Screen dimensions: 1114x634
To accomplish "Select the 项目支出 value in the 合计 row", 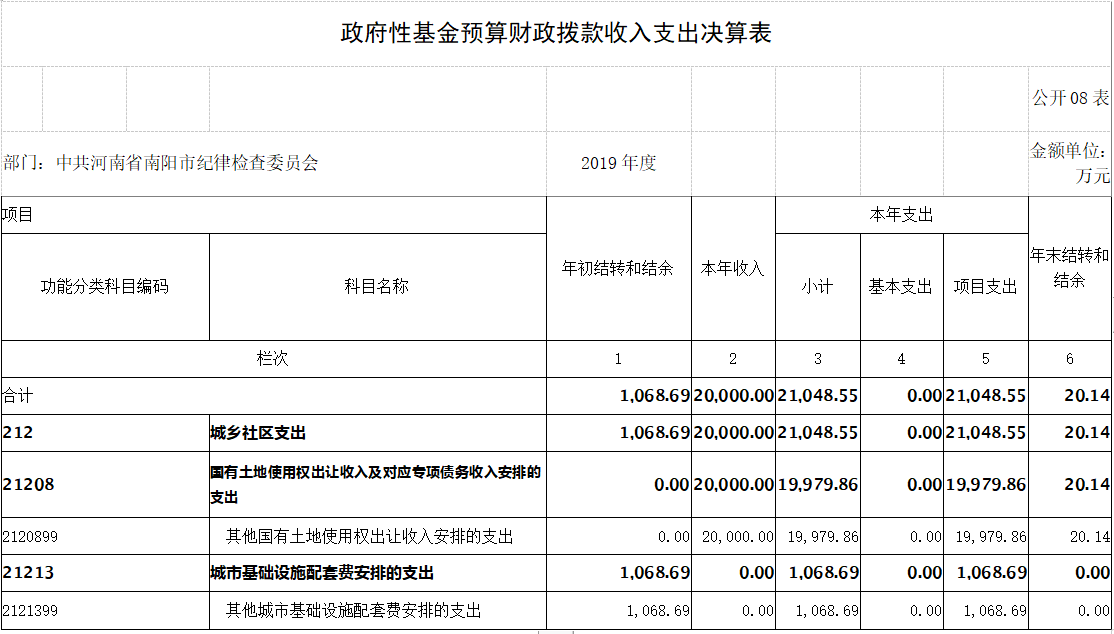I will tap(985, 396).
